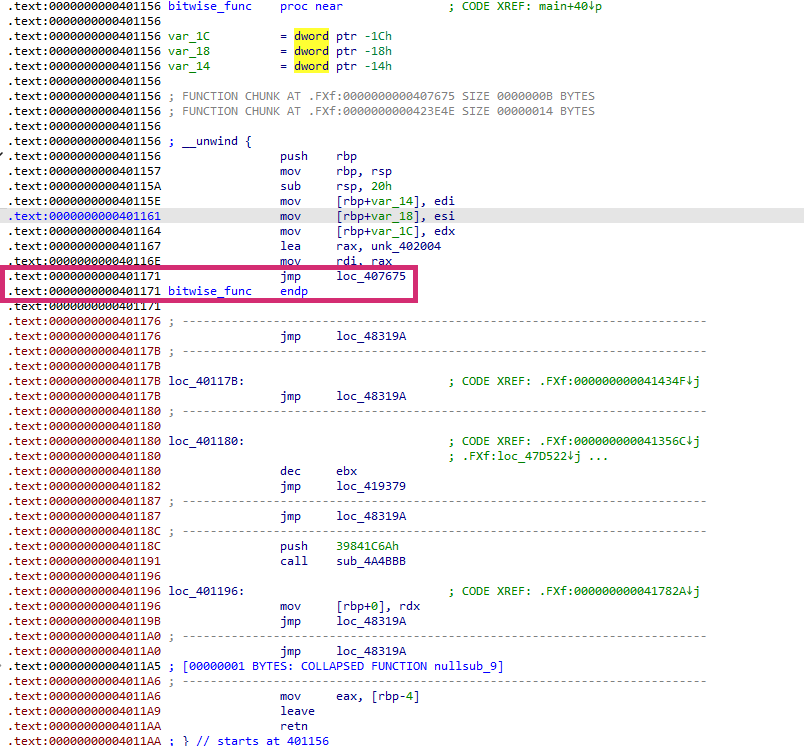Follow xref .FXf:loc_47D522
Image resolution: width=804 pixels, height=746 pixels.
click(521, 456)
